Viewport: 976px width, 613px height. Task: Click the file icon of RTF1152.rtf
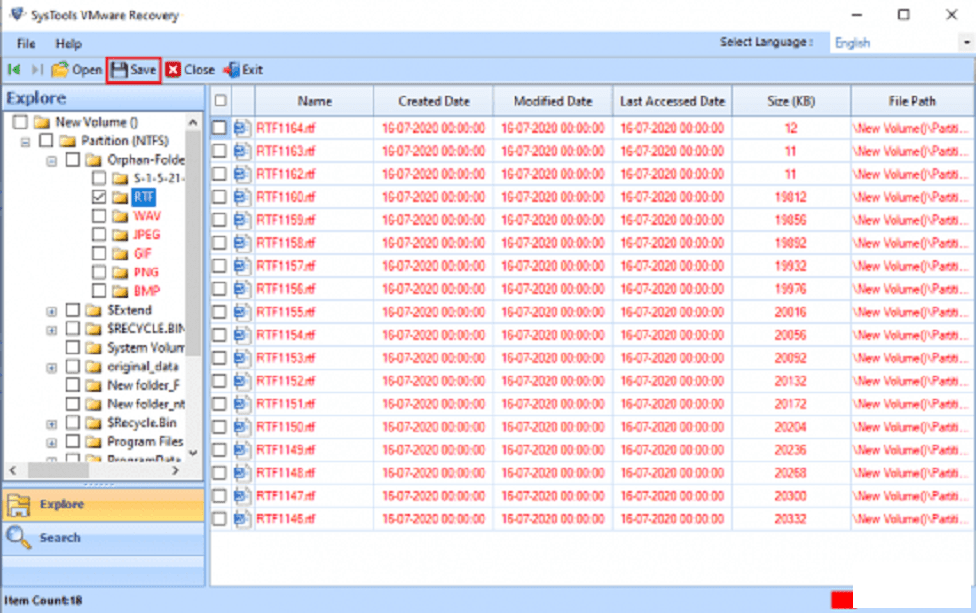(x=242, y=381)
